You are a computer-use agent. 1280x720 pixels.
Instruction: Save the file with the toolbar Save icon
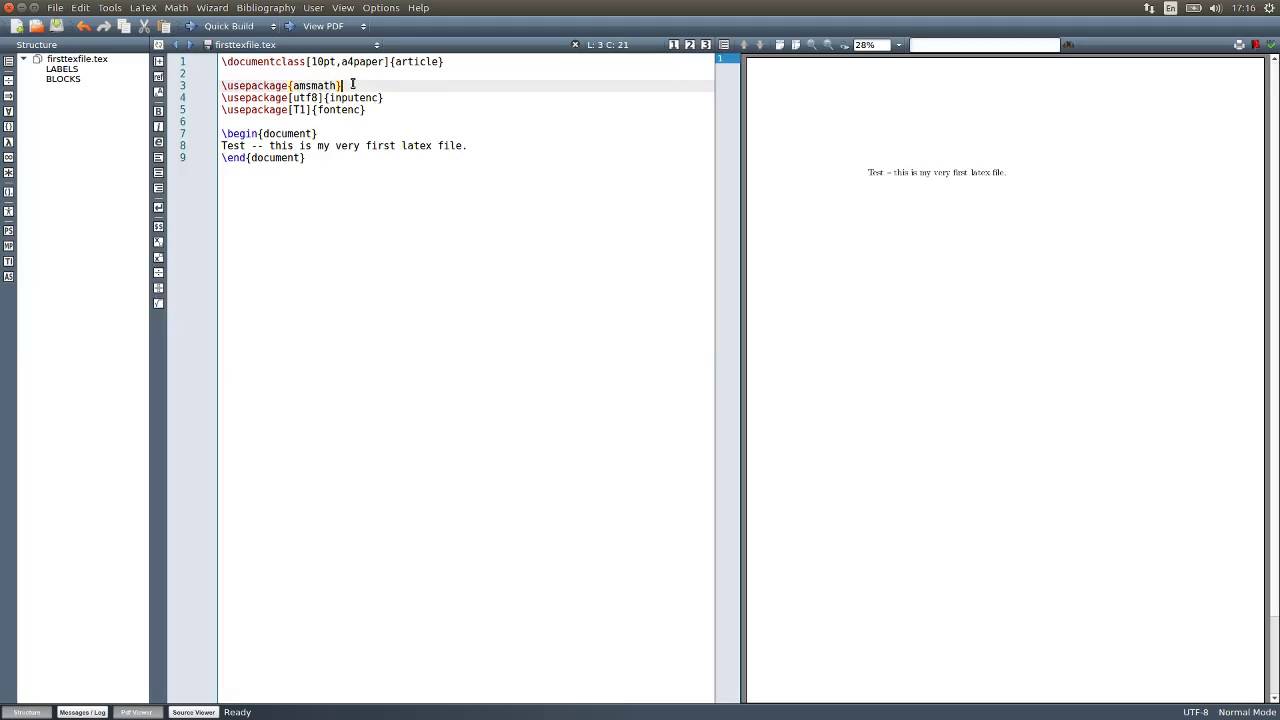(56, 26)
